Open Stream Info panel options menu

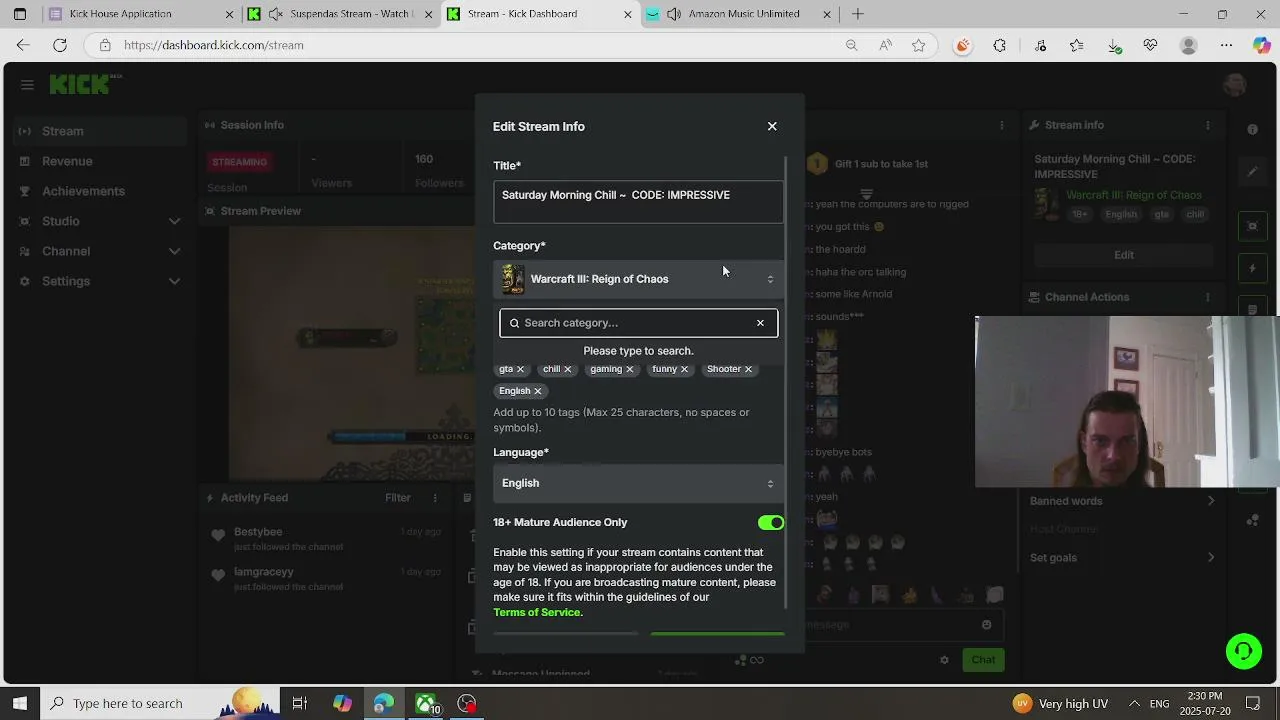pos(1208,125)
